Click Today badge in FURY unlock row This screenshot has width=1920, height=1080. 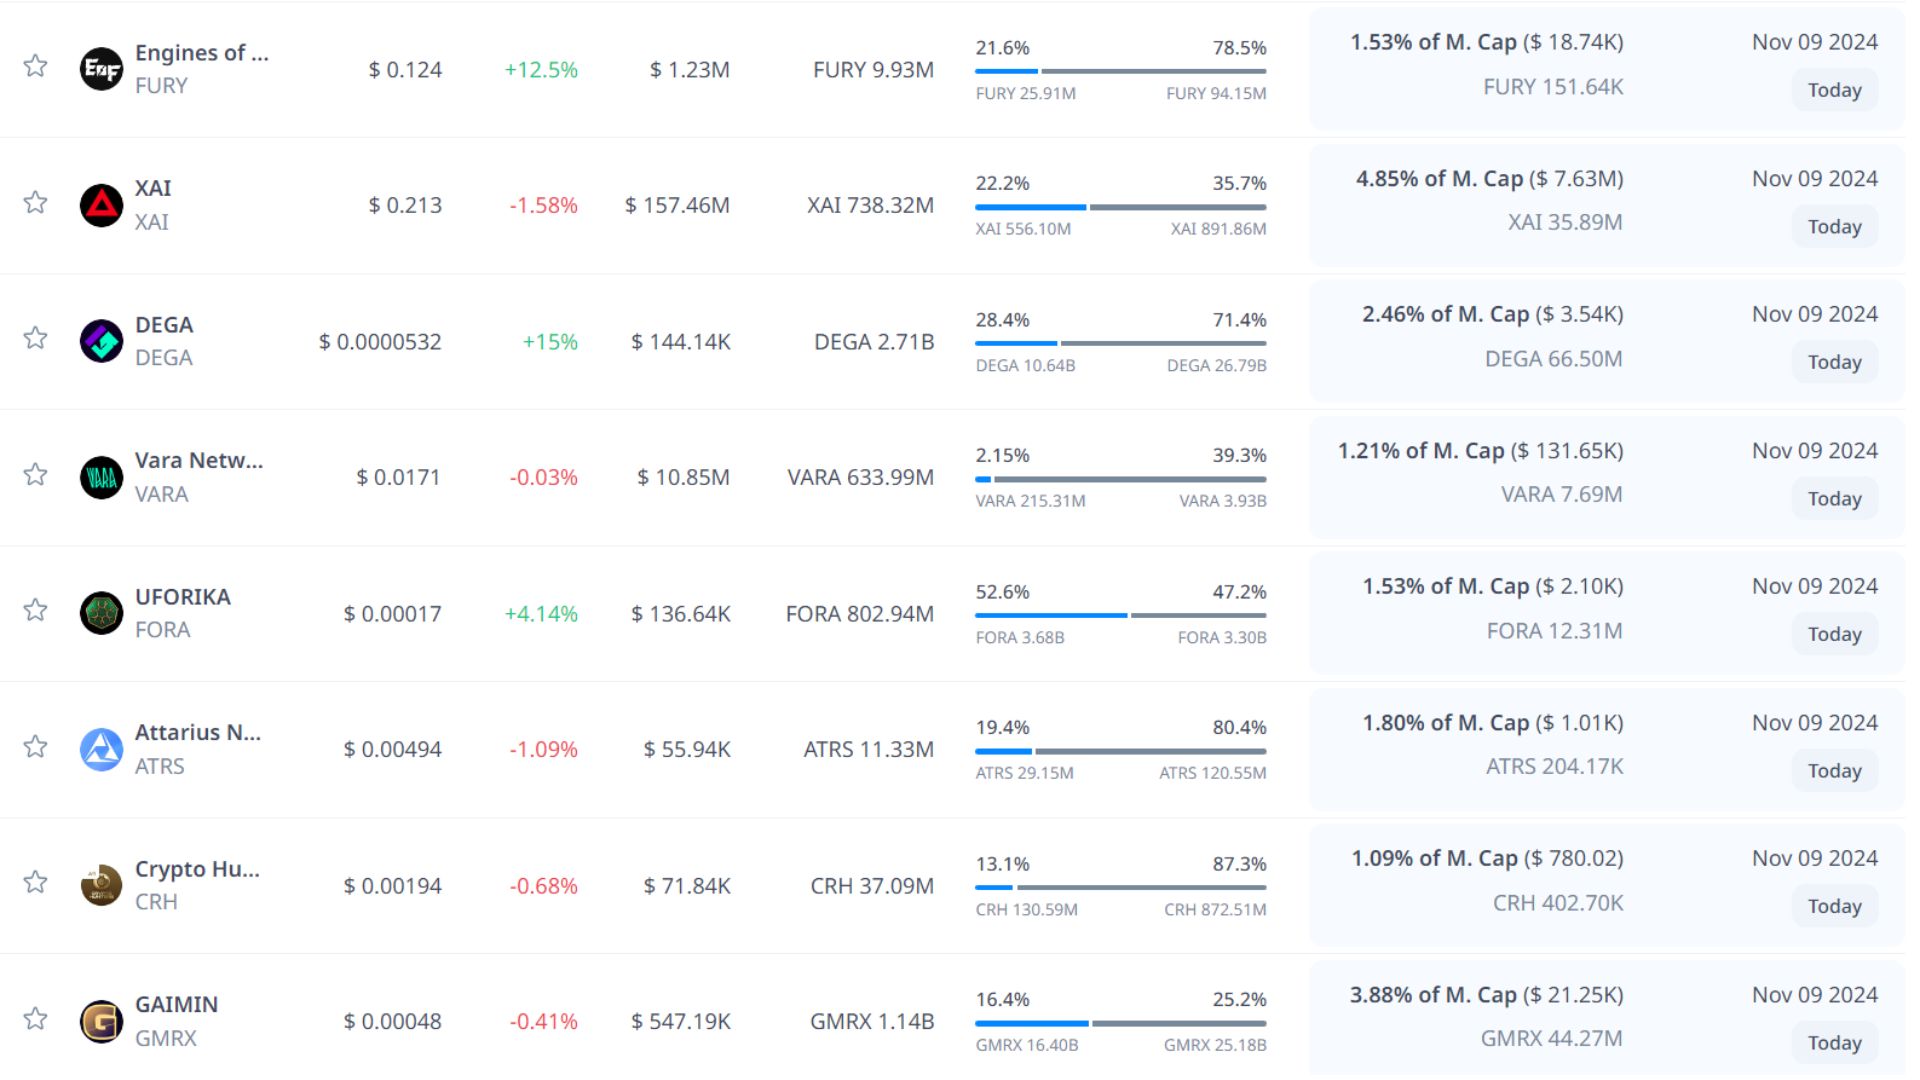(1833, 90)
